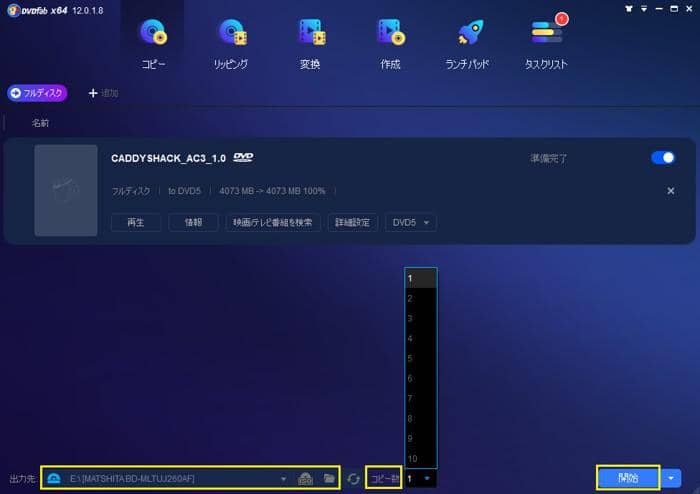This screenshot has height=494, width=700.
Task: Click the Full Disc (フルディスク) mode switcher
Action: pos(38,93)
